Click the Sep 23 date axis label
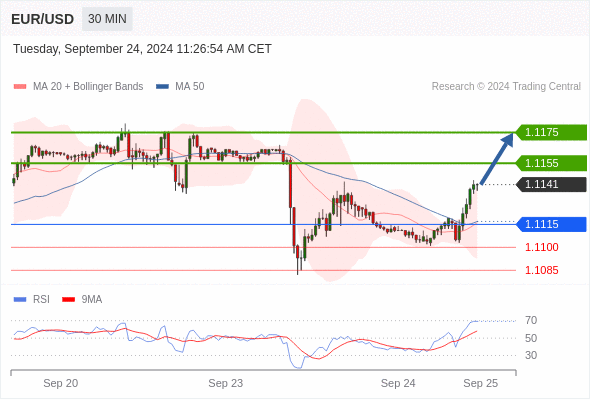 pyautogui.click(x=226, y=383)
